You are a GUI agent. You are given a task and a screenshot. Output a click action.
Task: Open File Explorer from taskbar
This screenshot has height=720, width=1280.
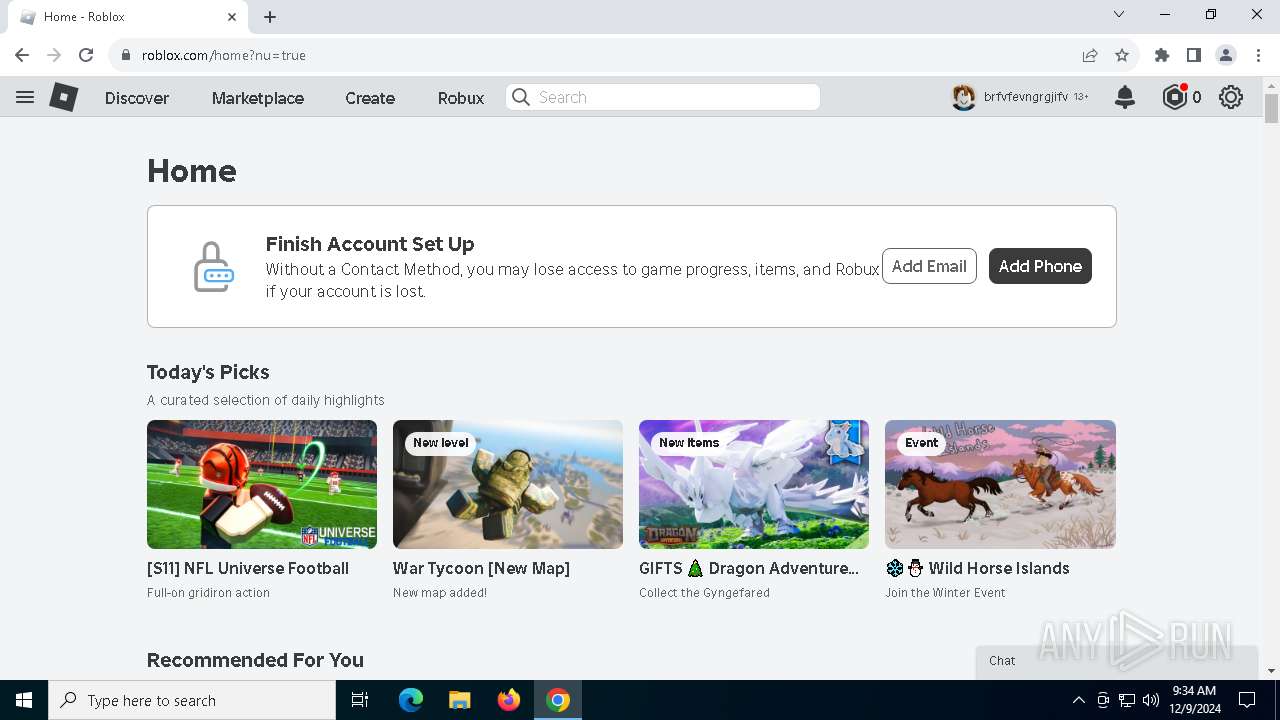coord(459,700)
